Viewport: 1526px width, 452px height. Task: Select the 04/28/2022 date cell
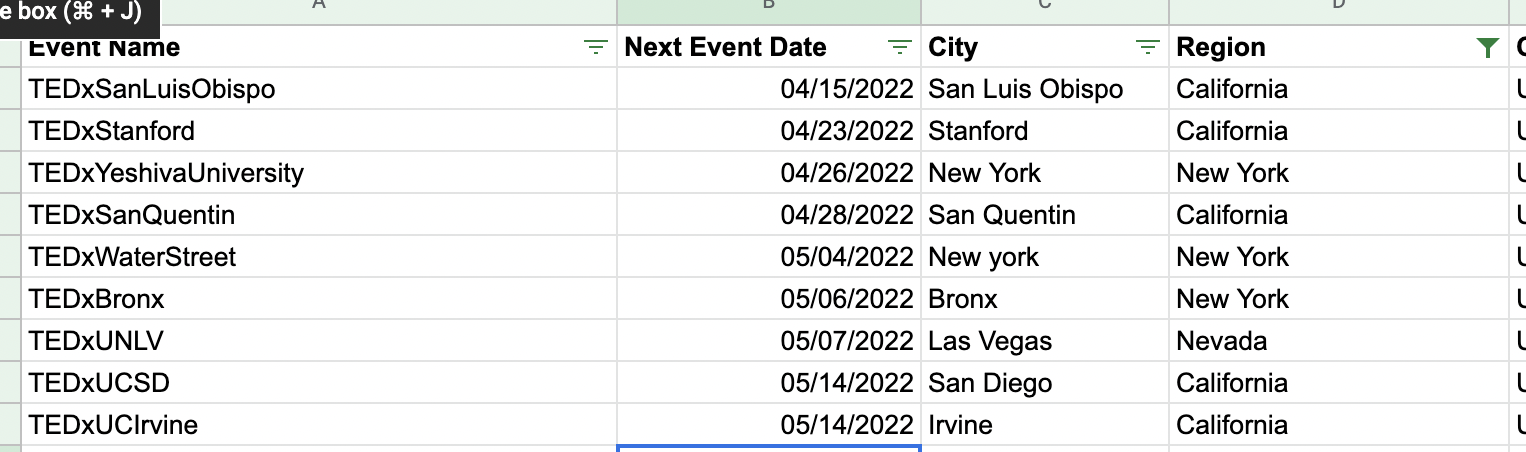[769, 215]
